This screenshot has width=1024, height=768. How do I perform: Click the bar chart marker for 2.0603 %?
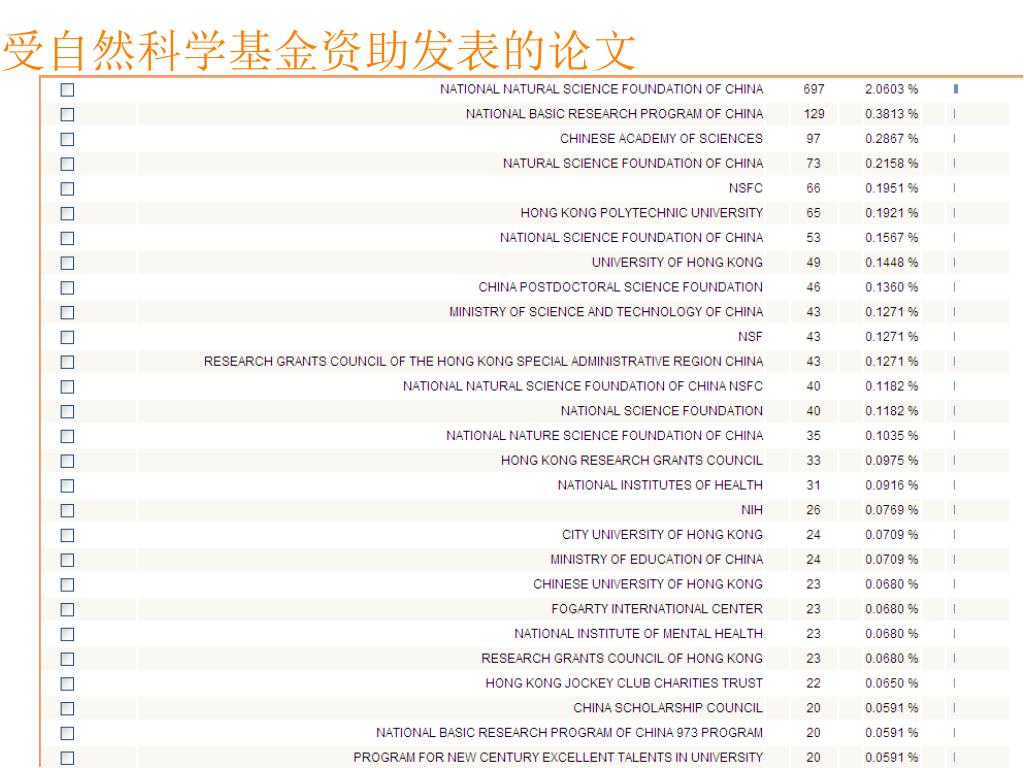tap(955, 89)
